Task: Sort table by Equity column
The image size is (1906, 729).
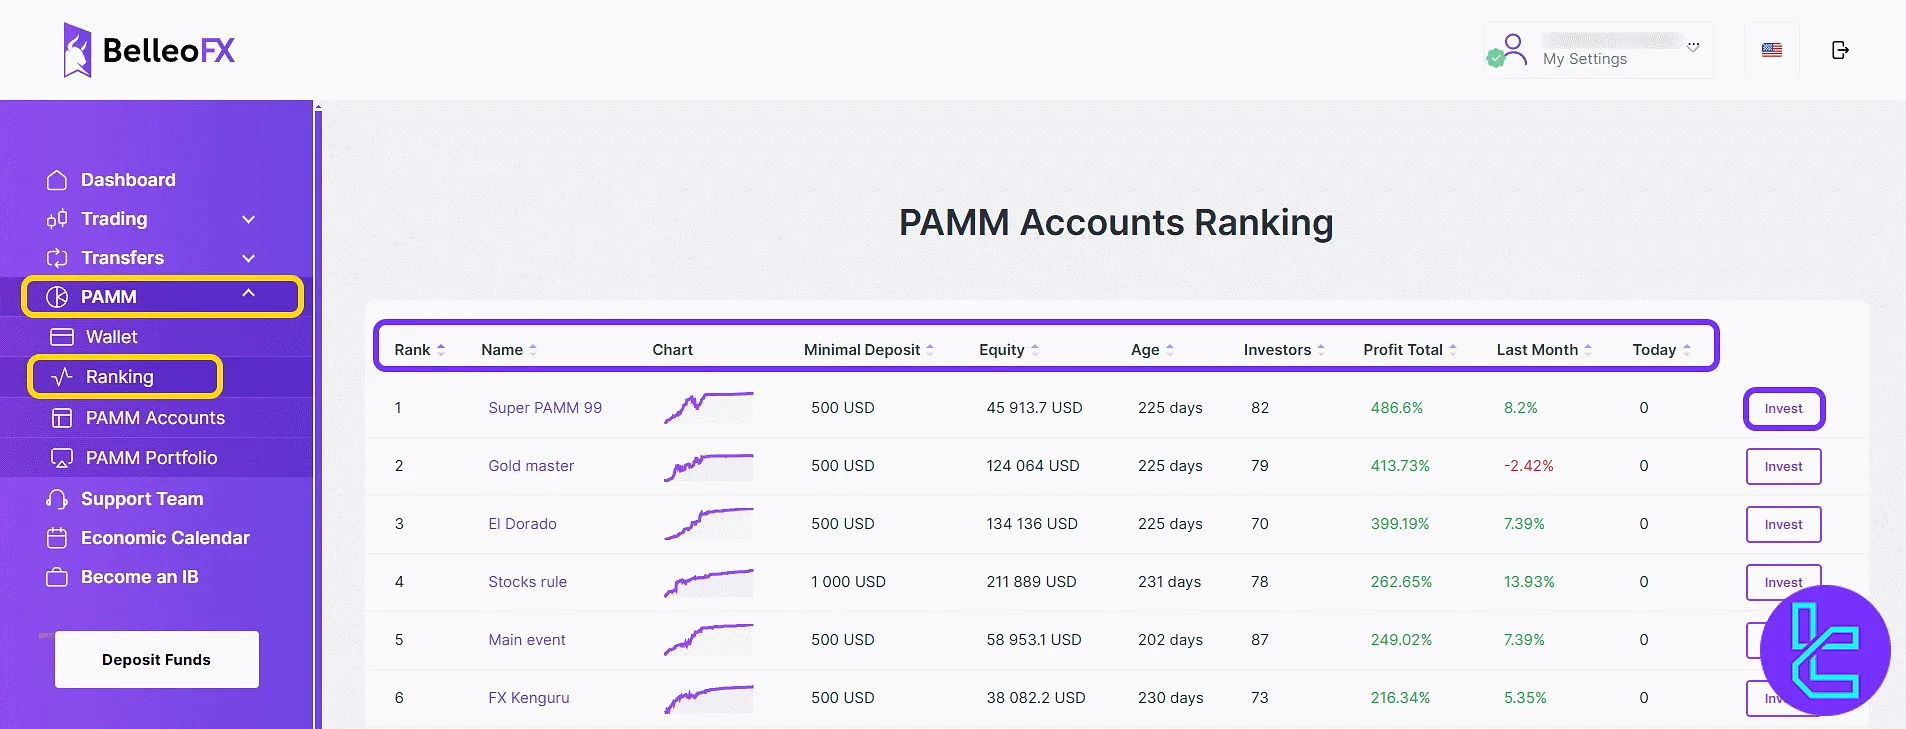Action: pyautogui.click(x=1009, y=350)
